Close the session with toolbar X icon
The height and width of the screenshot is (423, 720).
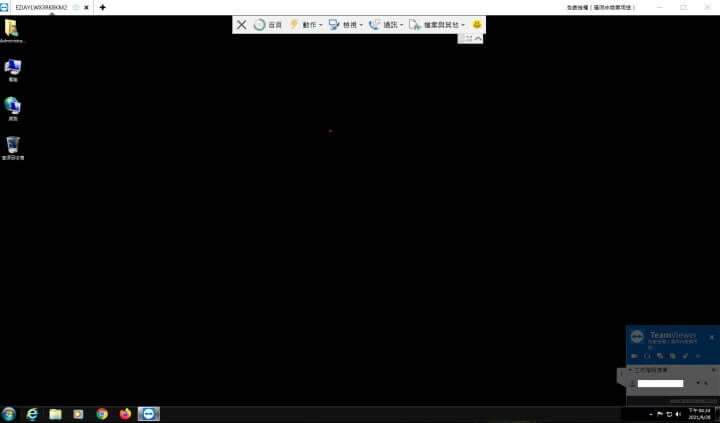242,25
